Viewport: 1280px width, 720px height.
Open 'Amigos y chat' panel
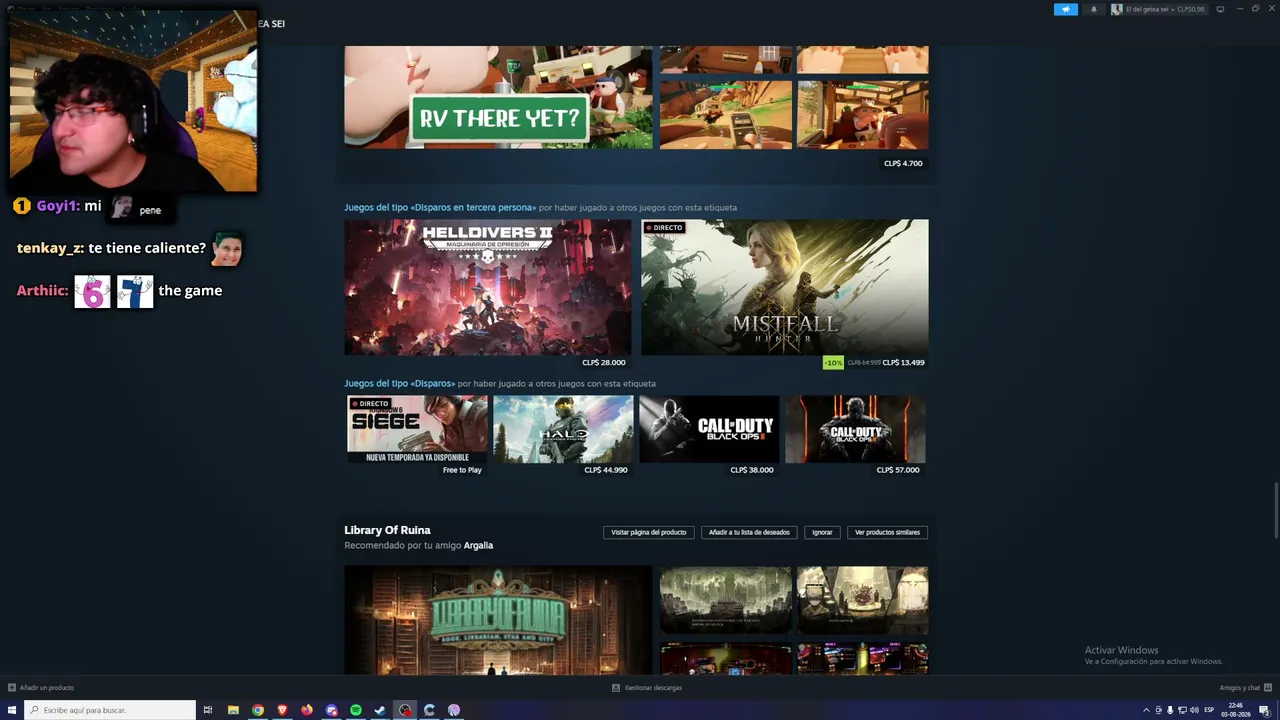1240,688
